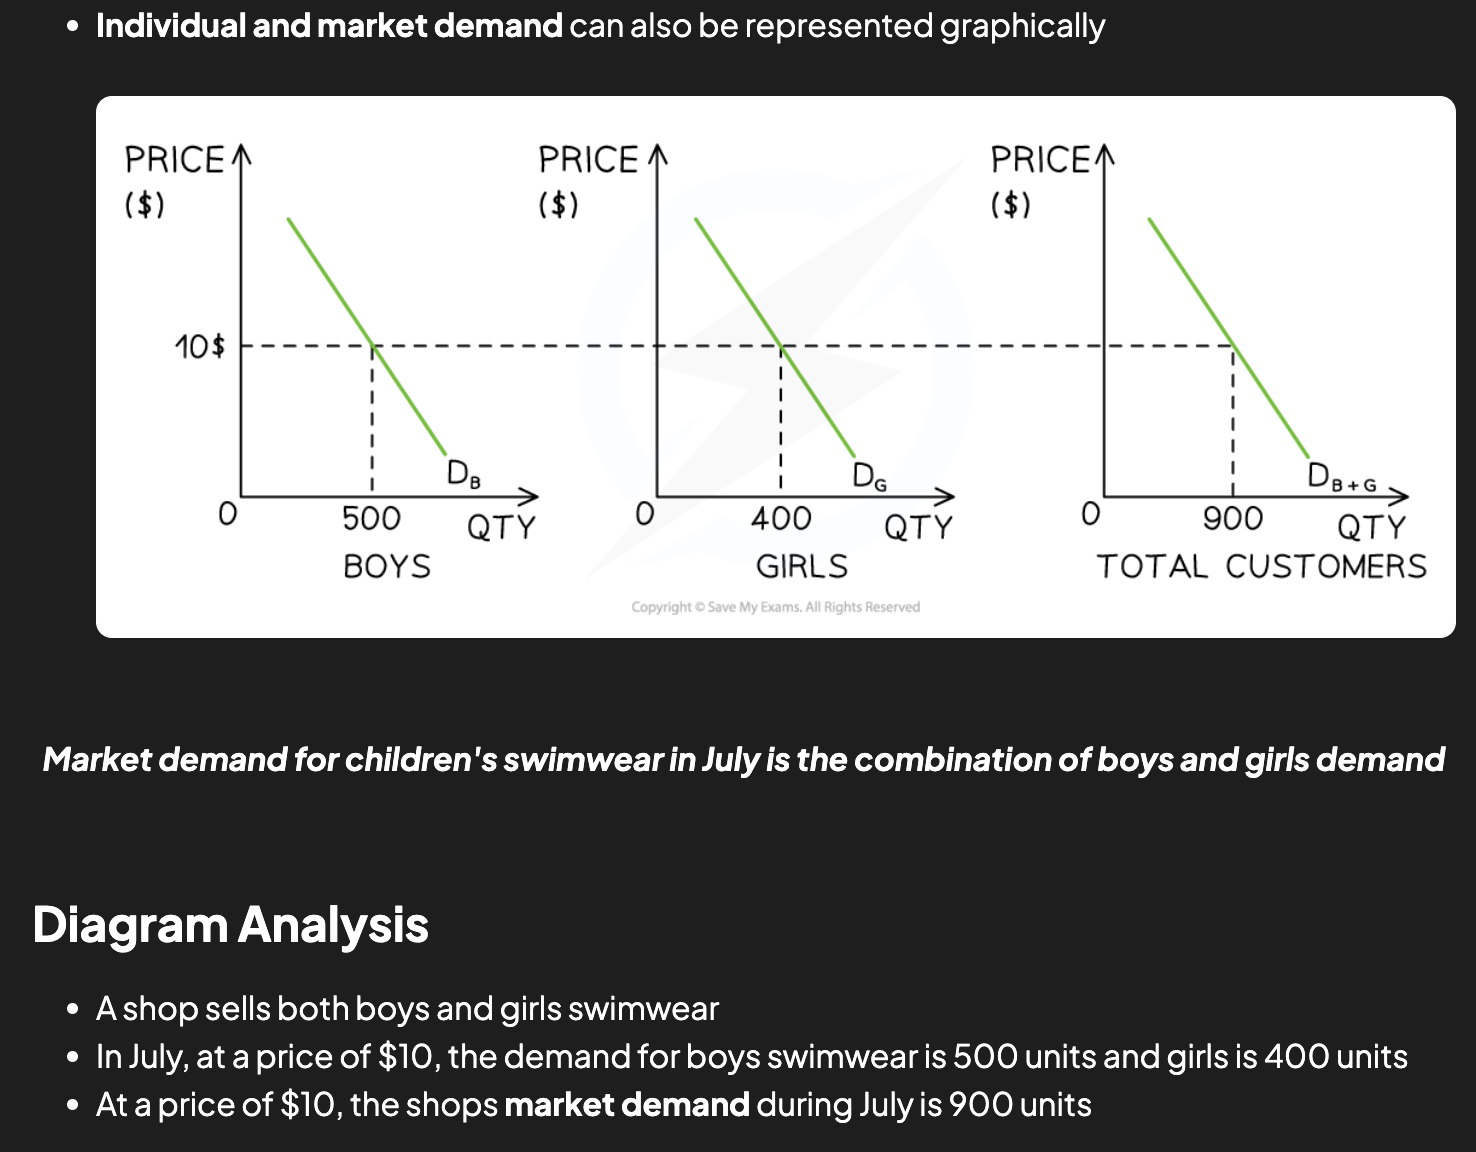Click the "GIRLS" chart label
This screenshot has height=1152, width=1476.
[801, 567]
